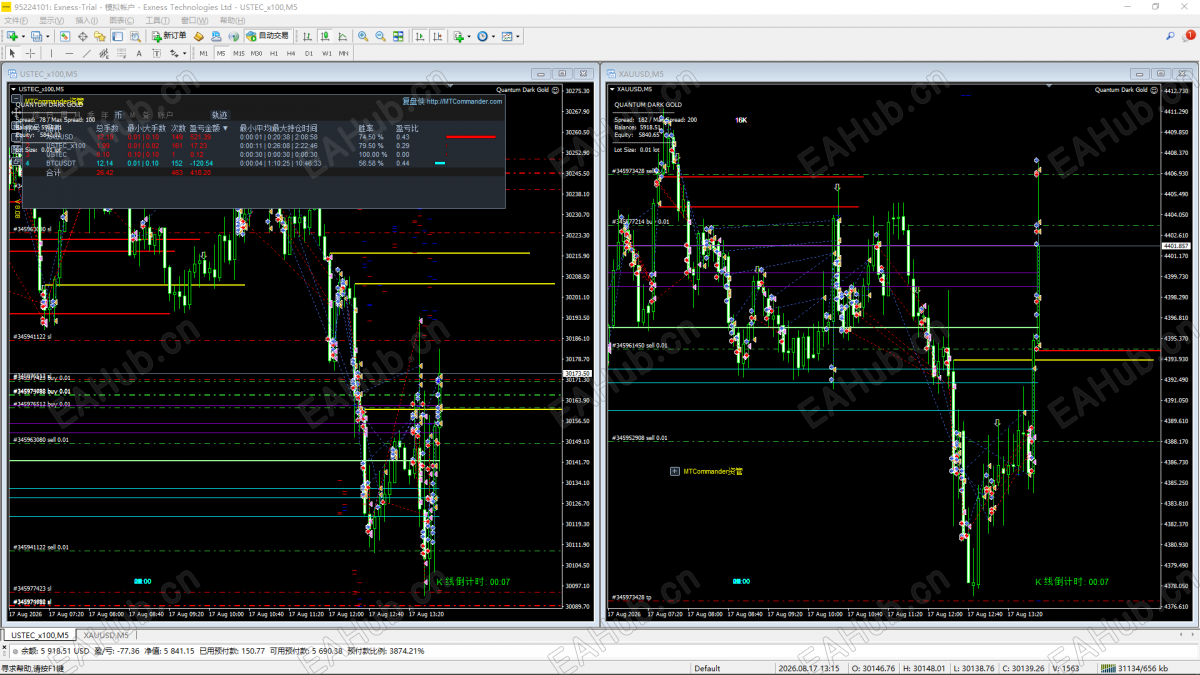
Task: Expand the new chart dropdown arrow
Action: coord(23,36)
